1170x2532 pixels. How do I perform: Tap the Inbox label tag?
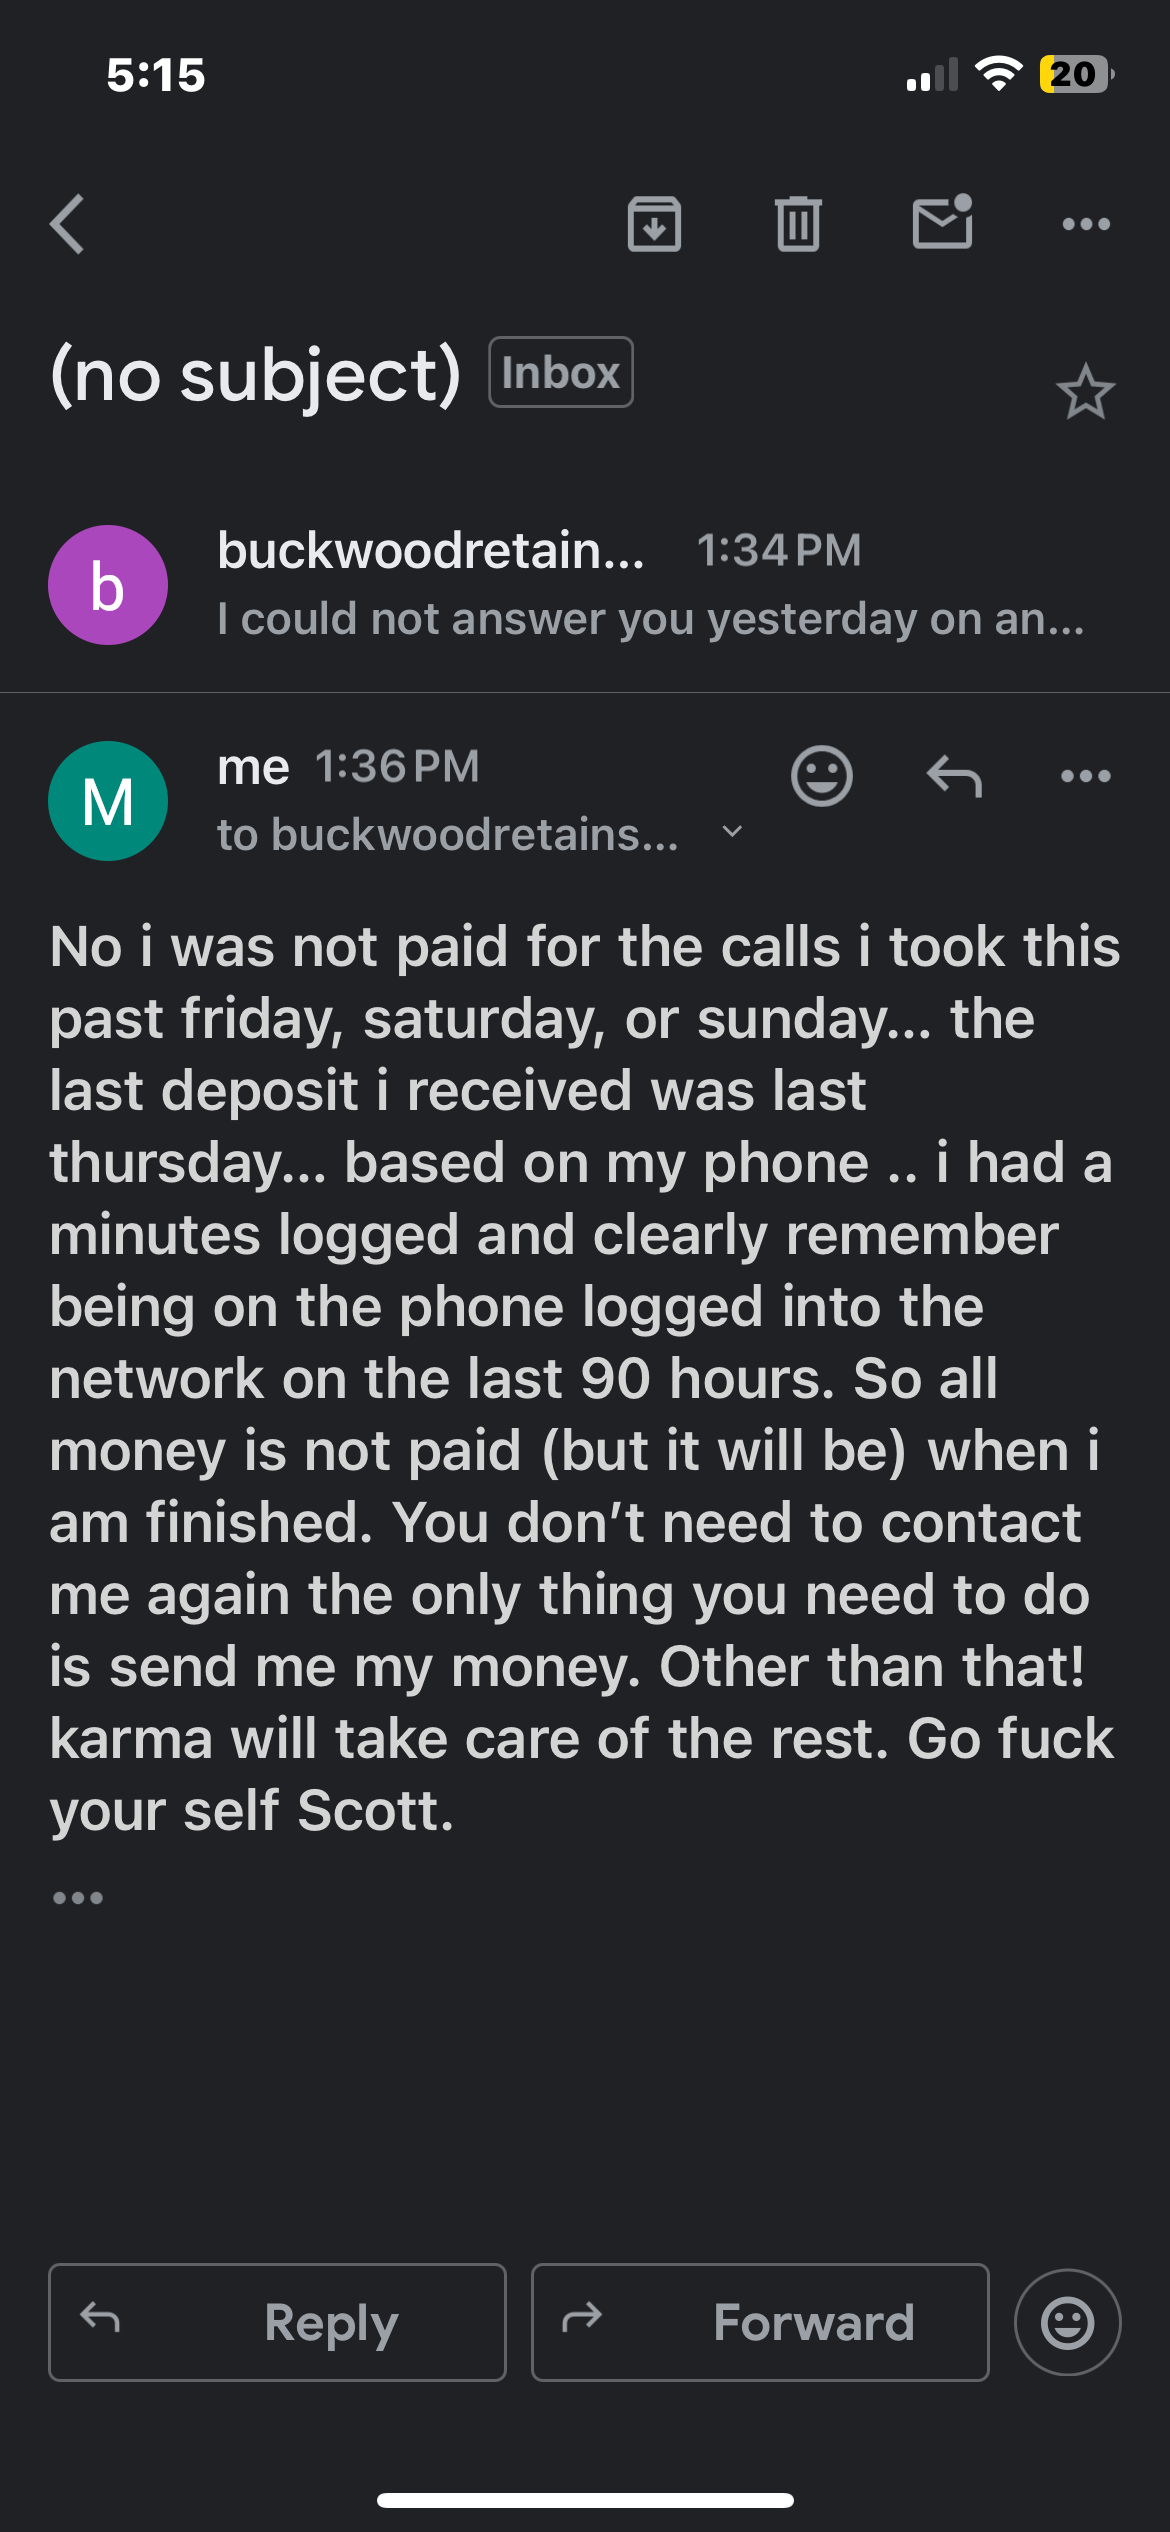(x=561, y=372)
